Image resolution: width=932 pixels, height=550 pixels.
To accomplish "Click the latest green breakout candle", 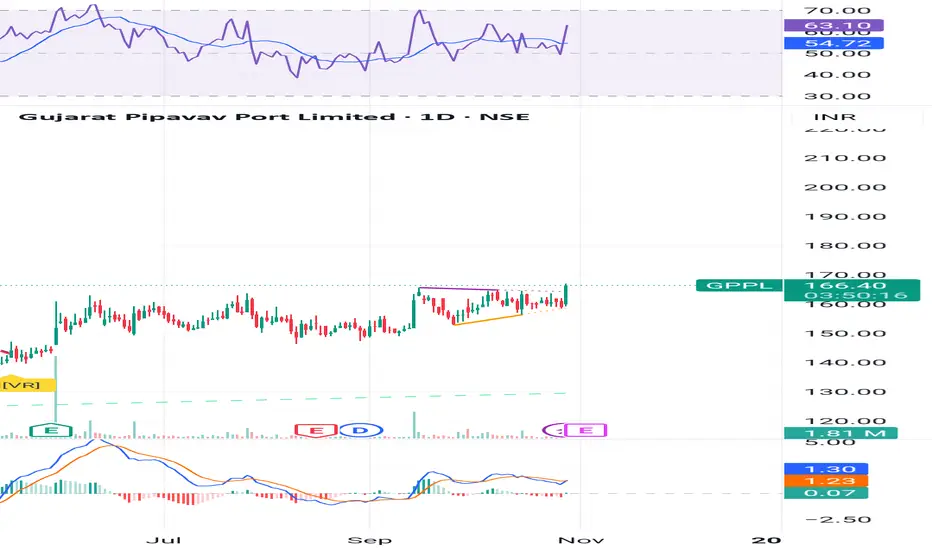I will tap(566, 295).
